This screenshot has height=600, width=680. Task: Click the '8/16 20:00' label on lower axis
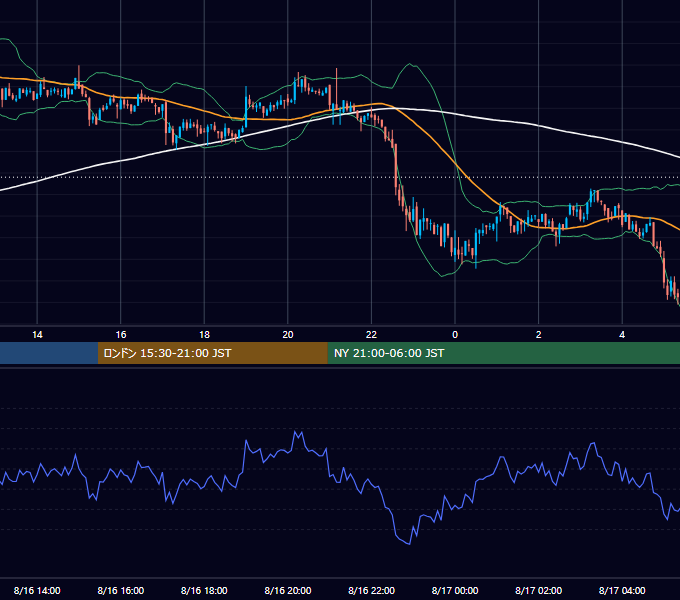pyautogui.click(x=288, y=590)
